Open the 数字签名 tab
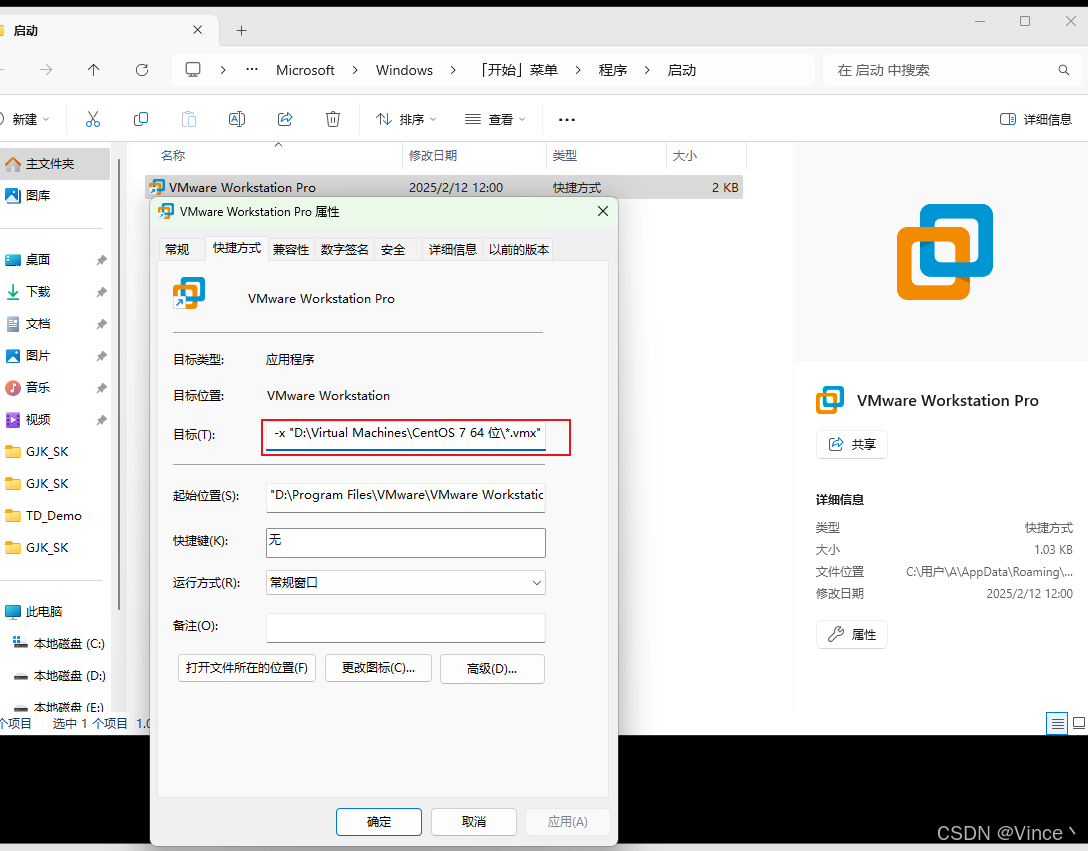 click(345, 249)
